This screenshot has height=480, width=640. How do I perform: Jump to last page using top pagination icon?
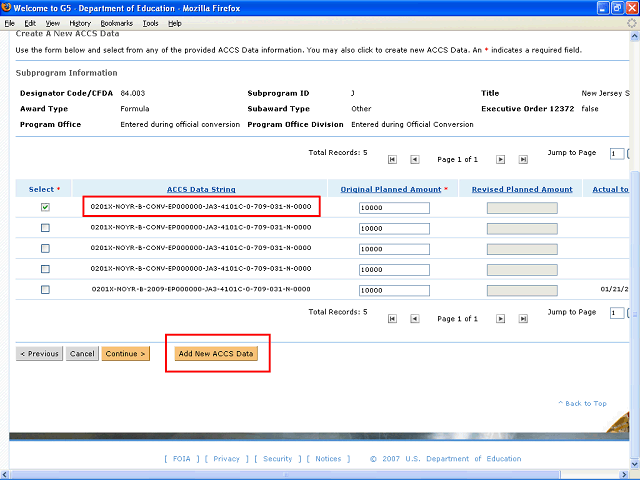(x=522, y=160)
